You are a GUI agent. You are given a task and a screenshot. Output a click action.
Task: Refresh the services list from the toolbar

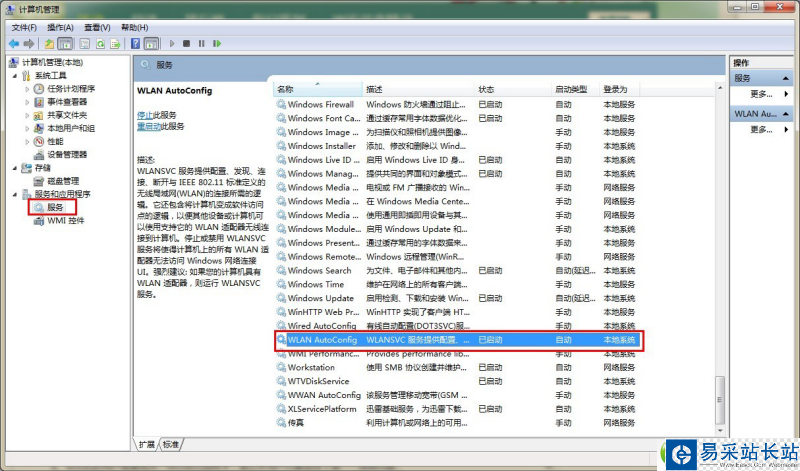tap(101, 44)
